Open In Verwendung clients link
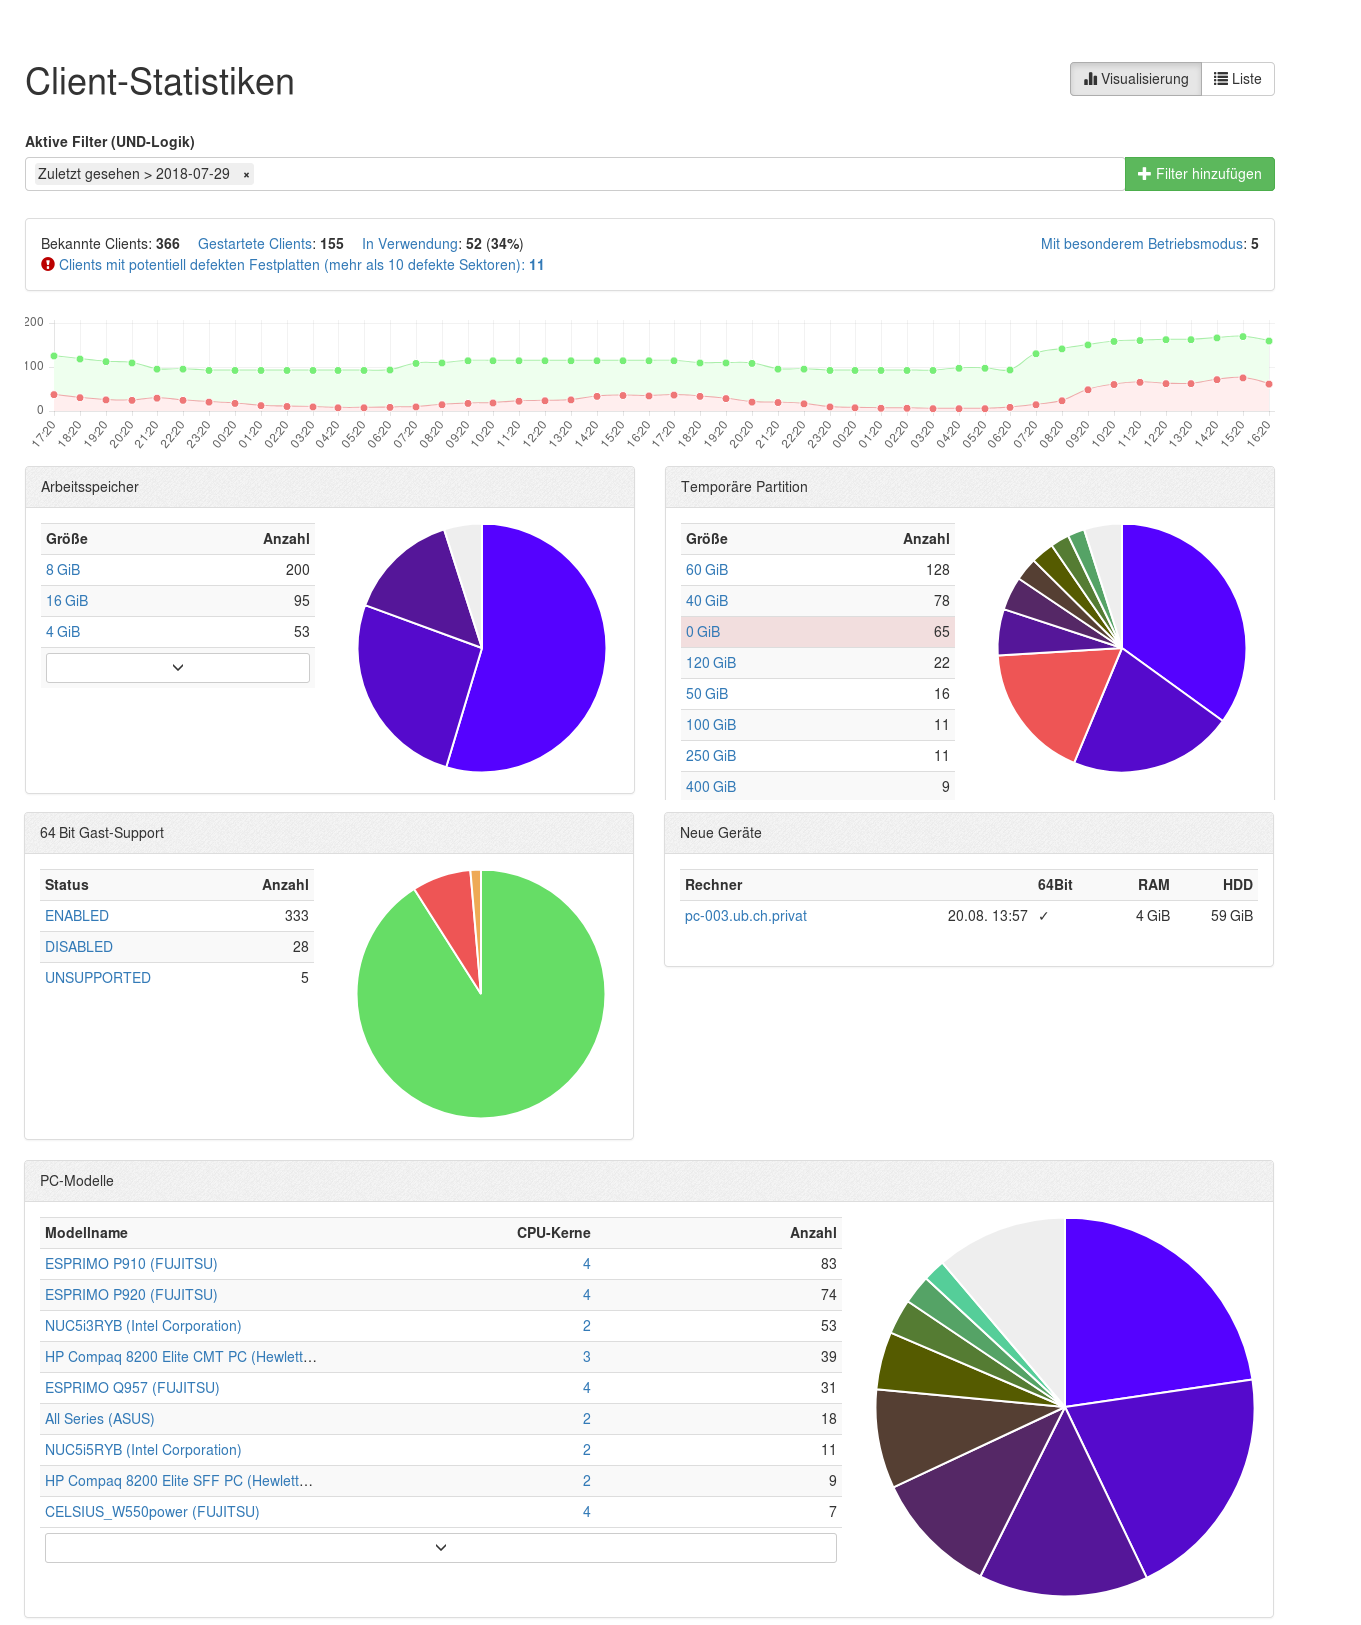1361x1625 pixels. click(410, 244)
